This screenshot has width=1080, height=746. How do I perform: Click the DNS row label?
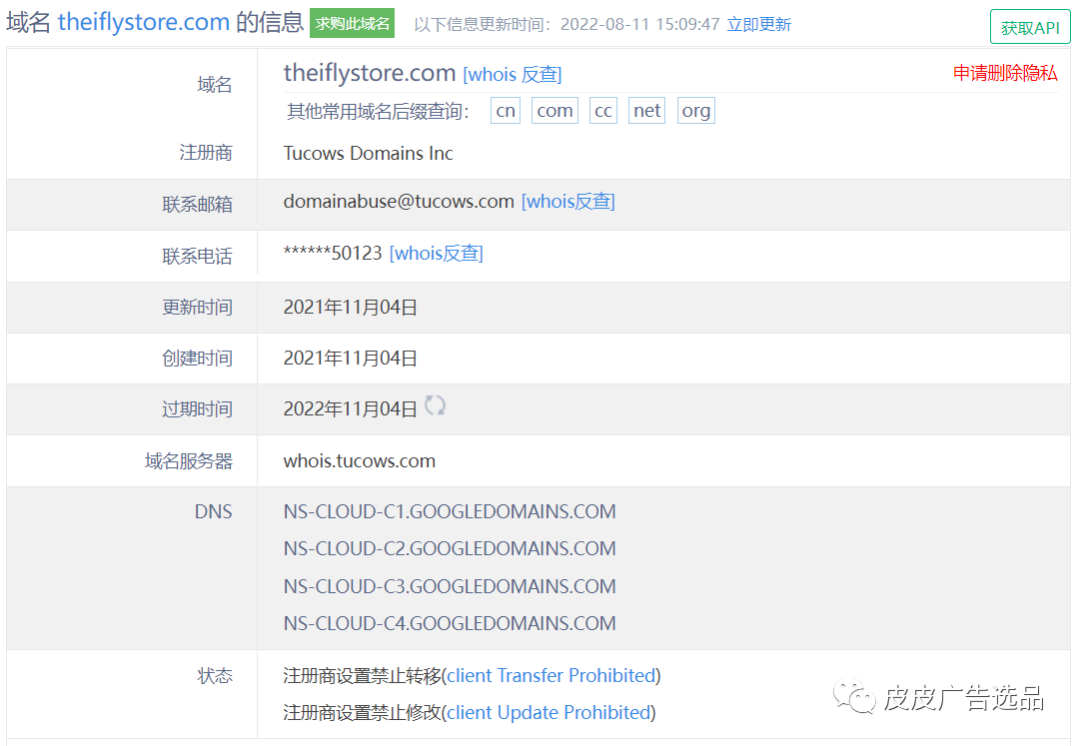pos(214,512)
